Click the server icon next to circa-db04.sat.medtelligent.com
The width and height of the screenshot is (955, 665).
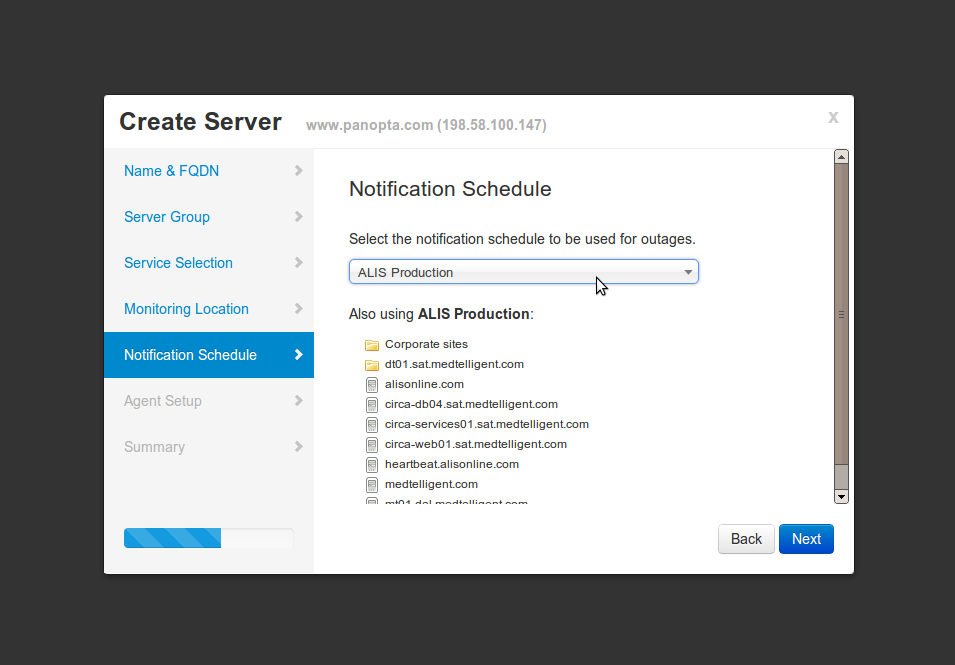(x=371, y=403)
